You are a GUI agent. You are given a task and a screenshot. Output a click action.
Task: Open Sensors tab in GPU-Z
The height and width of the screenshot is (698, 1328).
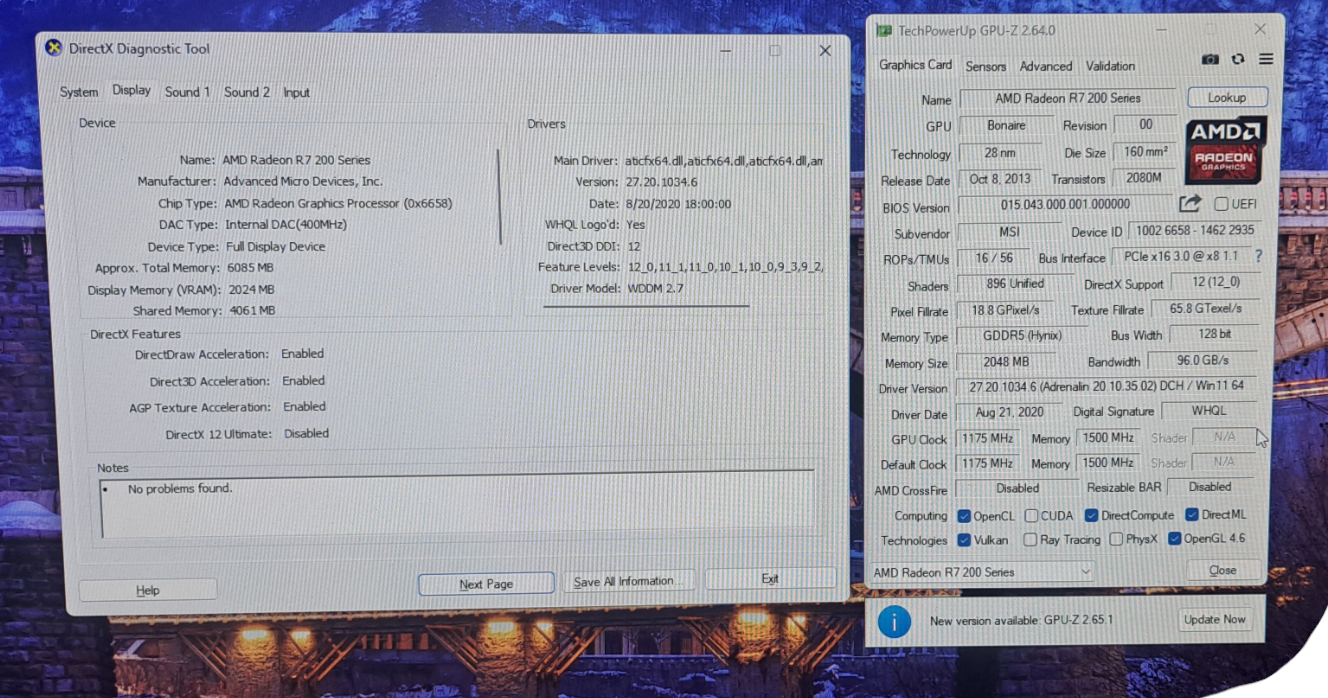pos(985,67)
